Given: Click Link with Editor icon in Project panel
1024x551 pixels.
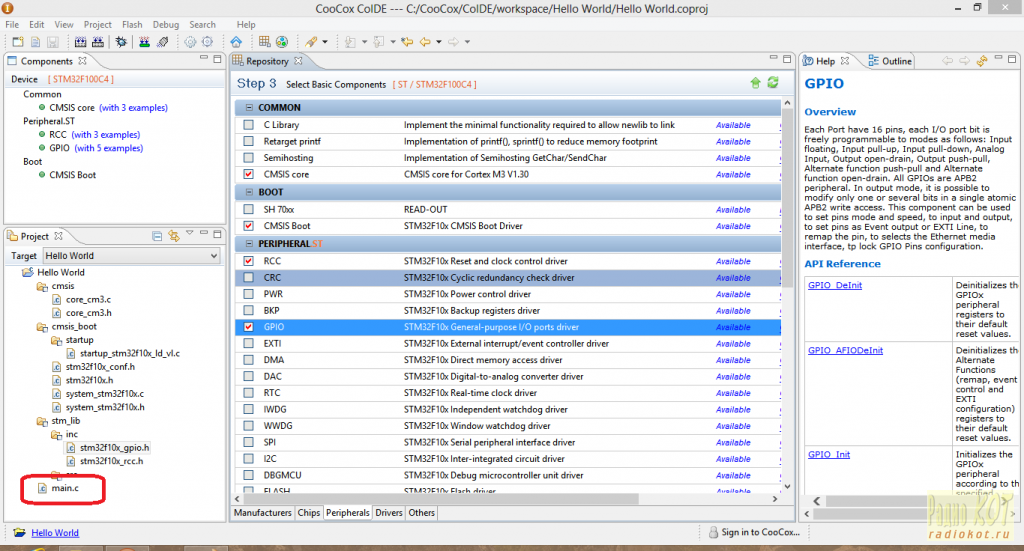Looking at the screenshot, I should pyautogui.click(x=173, y=236).
